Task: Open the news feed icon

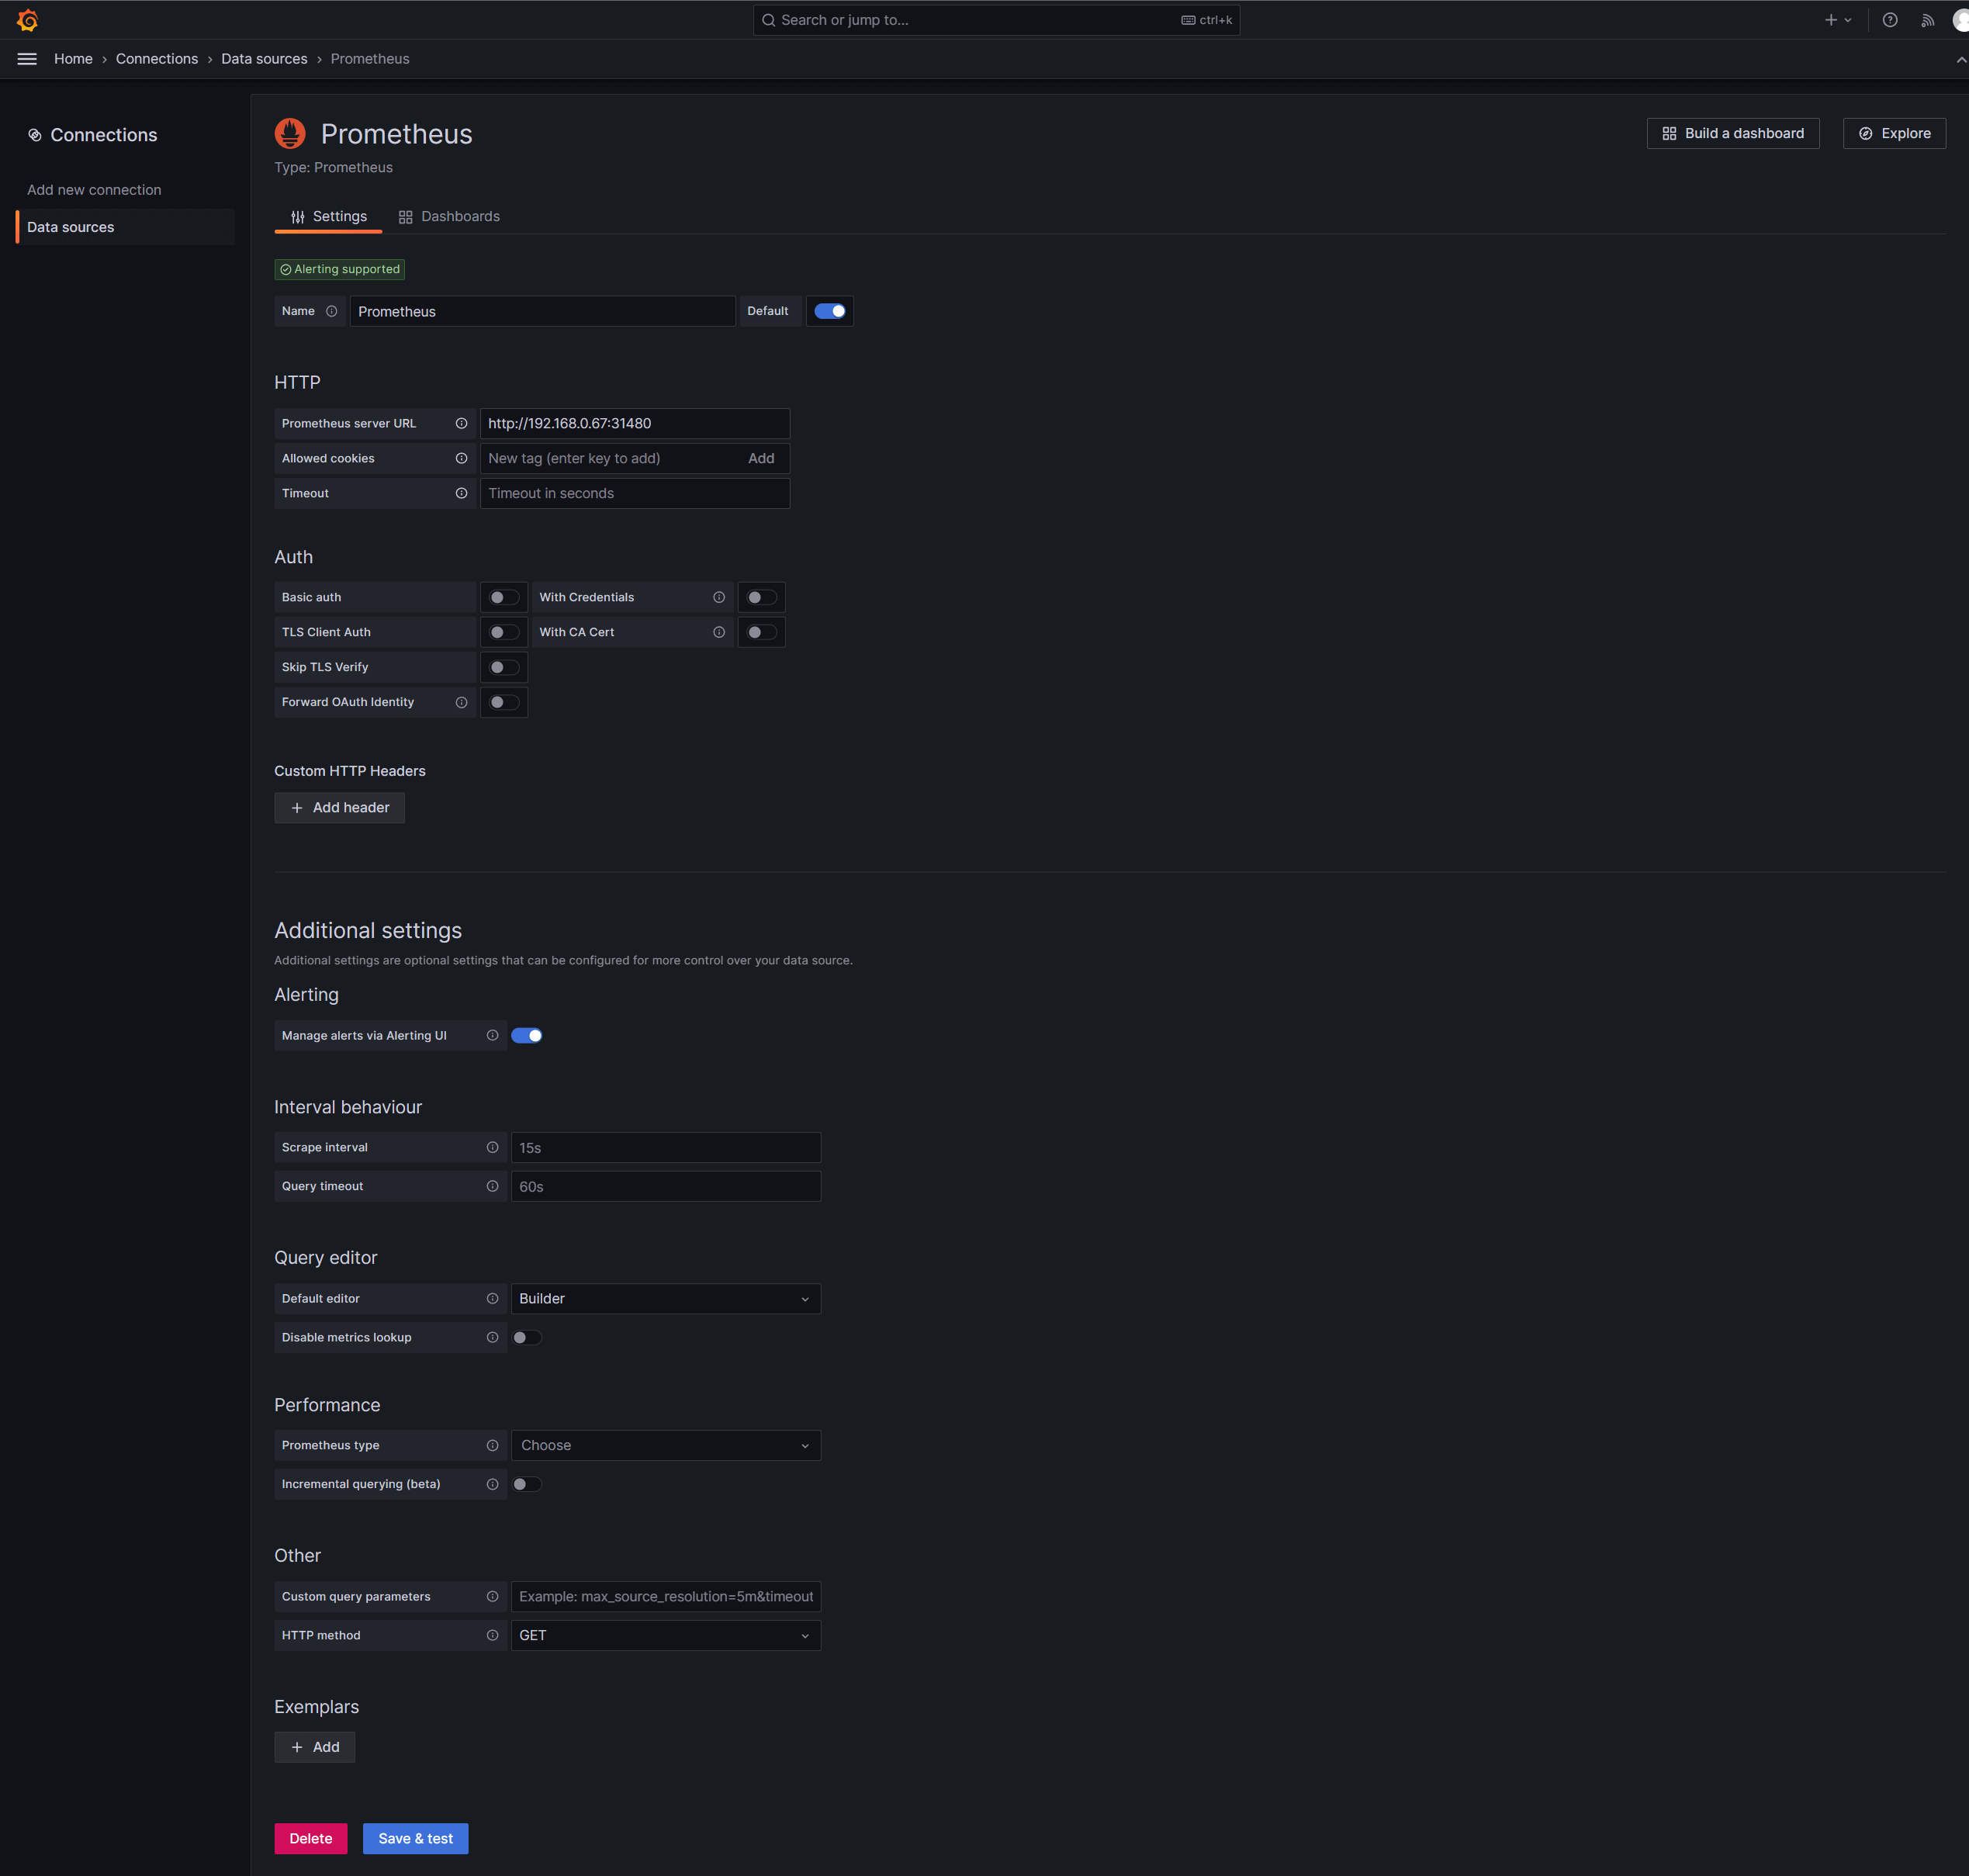Action: tap(1927, 20)
